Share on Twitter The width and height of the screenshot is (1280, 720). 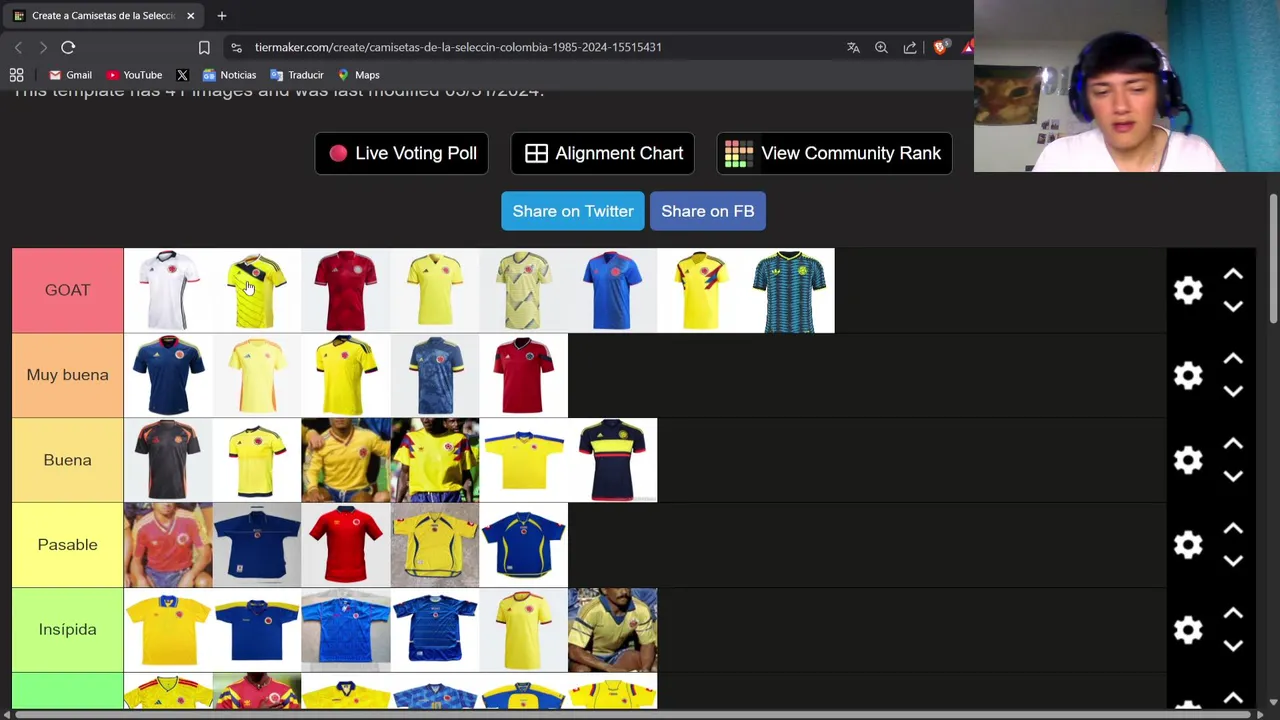pos(573,211)
